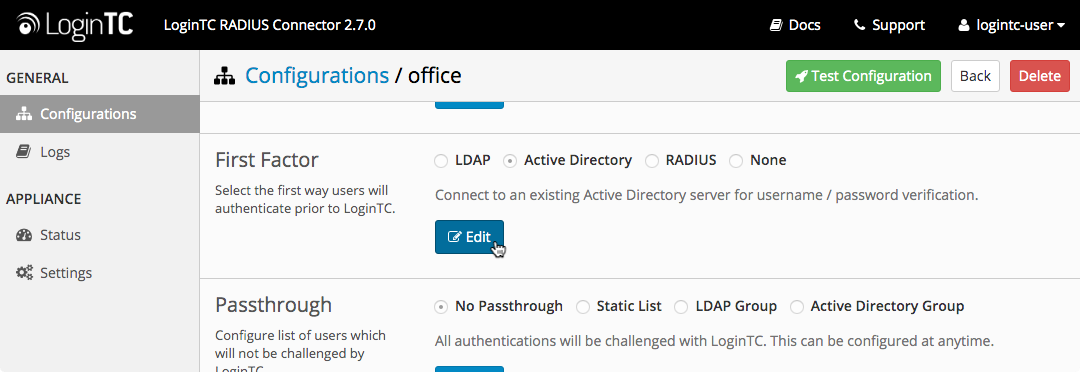Click the First Factor section heading
The width and height of the screenshot is (1080, 372).
point(267,160)
